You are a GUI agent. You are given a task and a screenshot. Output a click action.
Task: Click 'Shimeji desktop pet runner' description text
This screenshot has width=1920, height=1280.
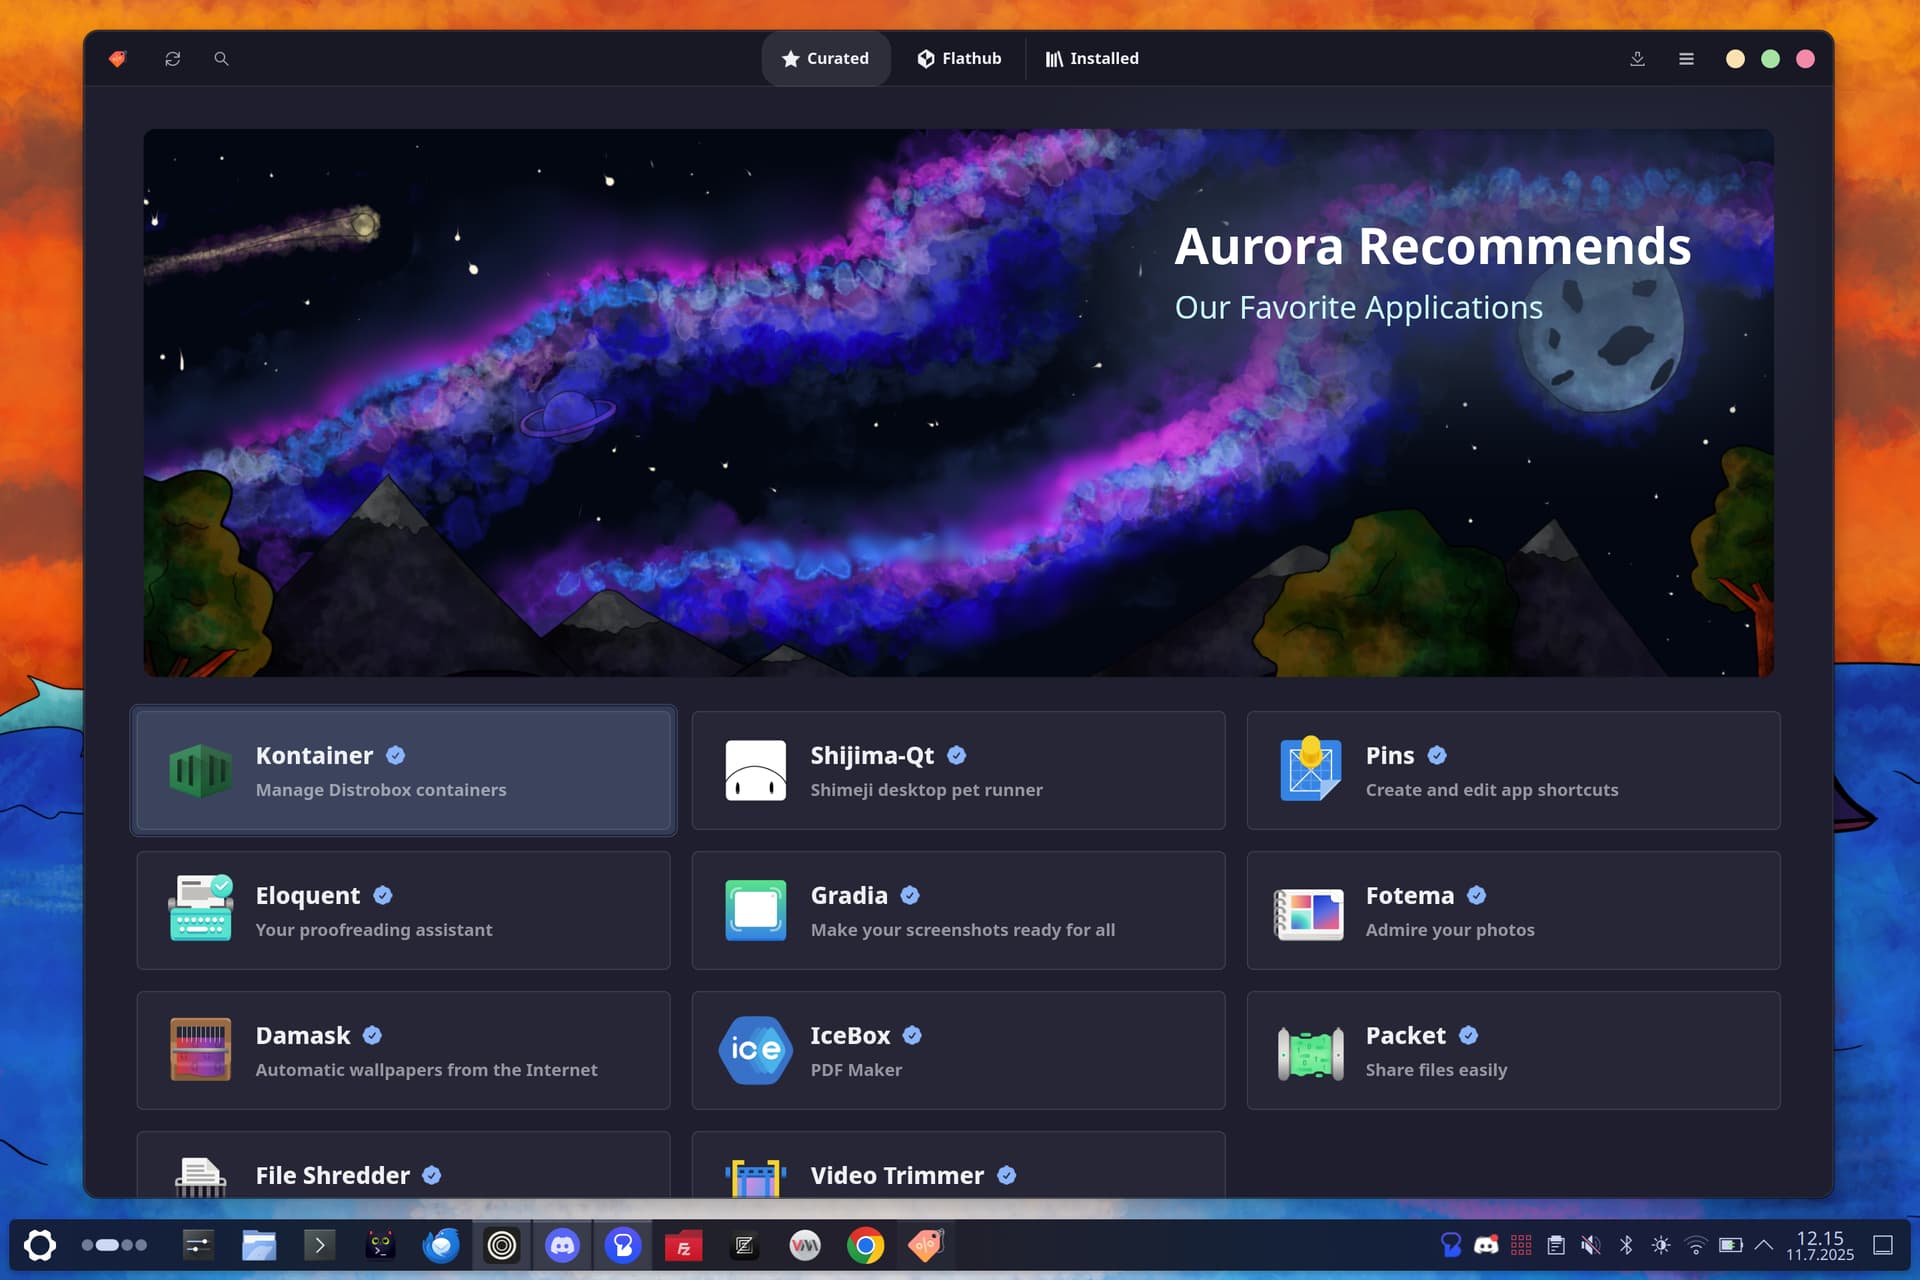coord(926,790)
